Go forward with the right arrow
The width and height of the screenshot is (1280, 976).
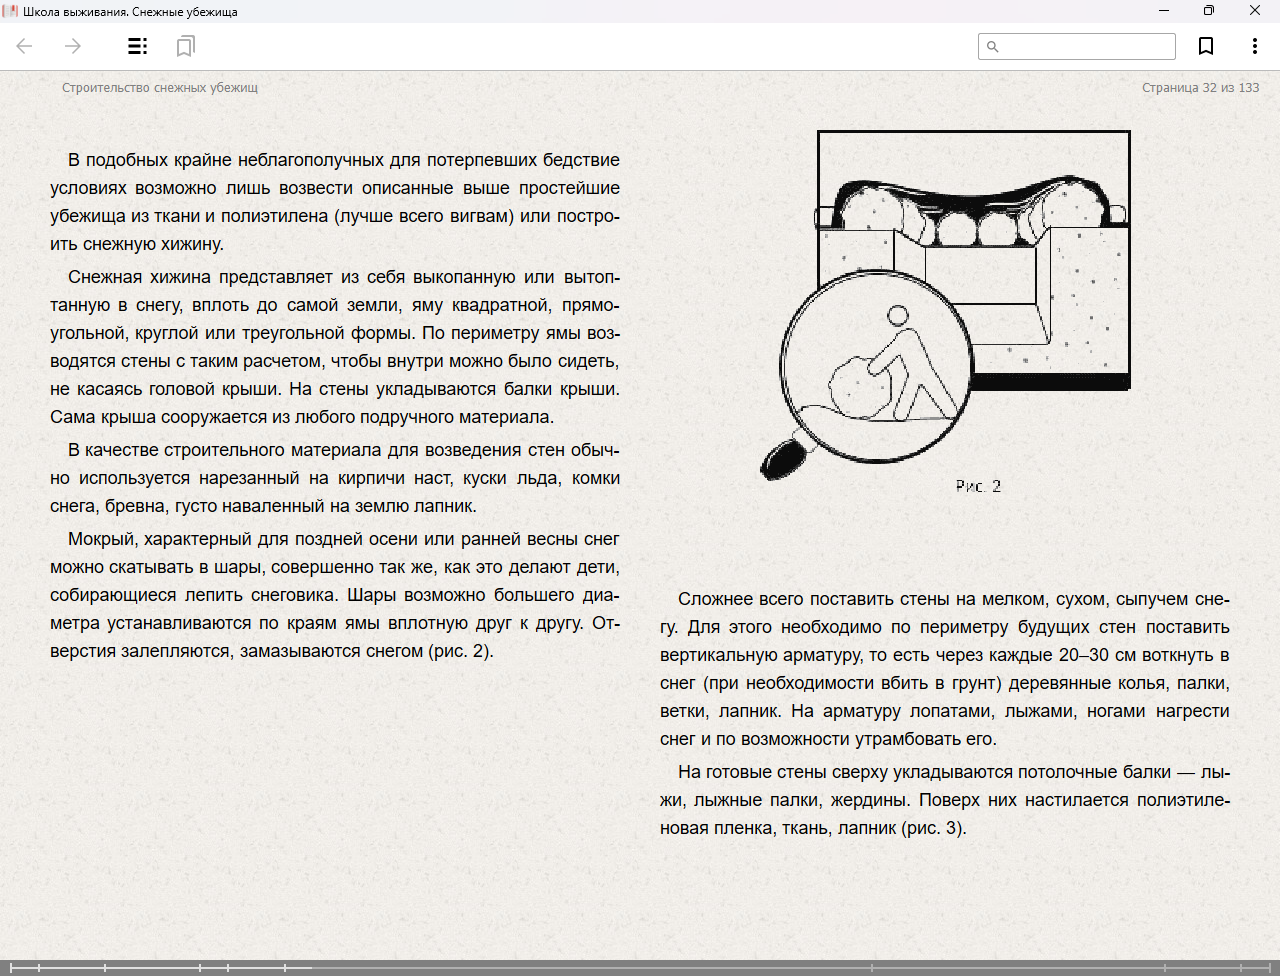73,46
